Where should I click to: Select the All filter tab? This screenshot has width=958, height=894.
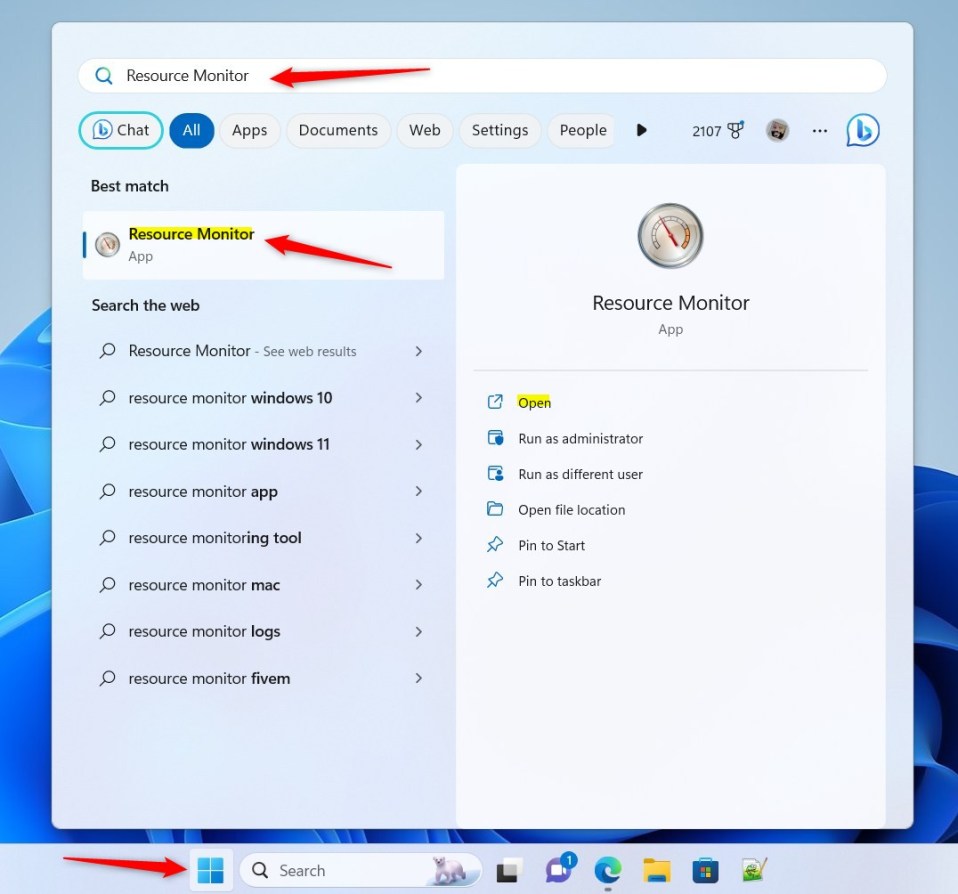click(x=191, y=130)
